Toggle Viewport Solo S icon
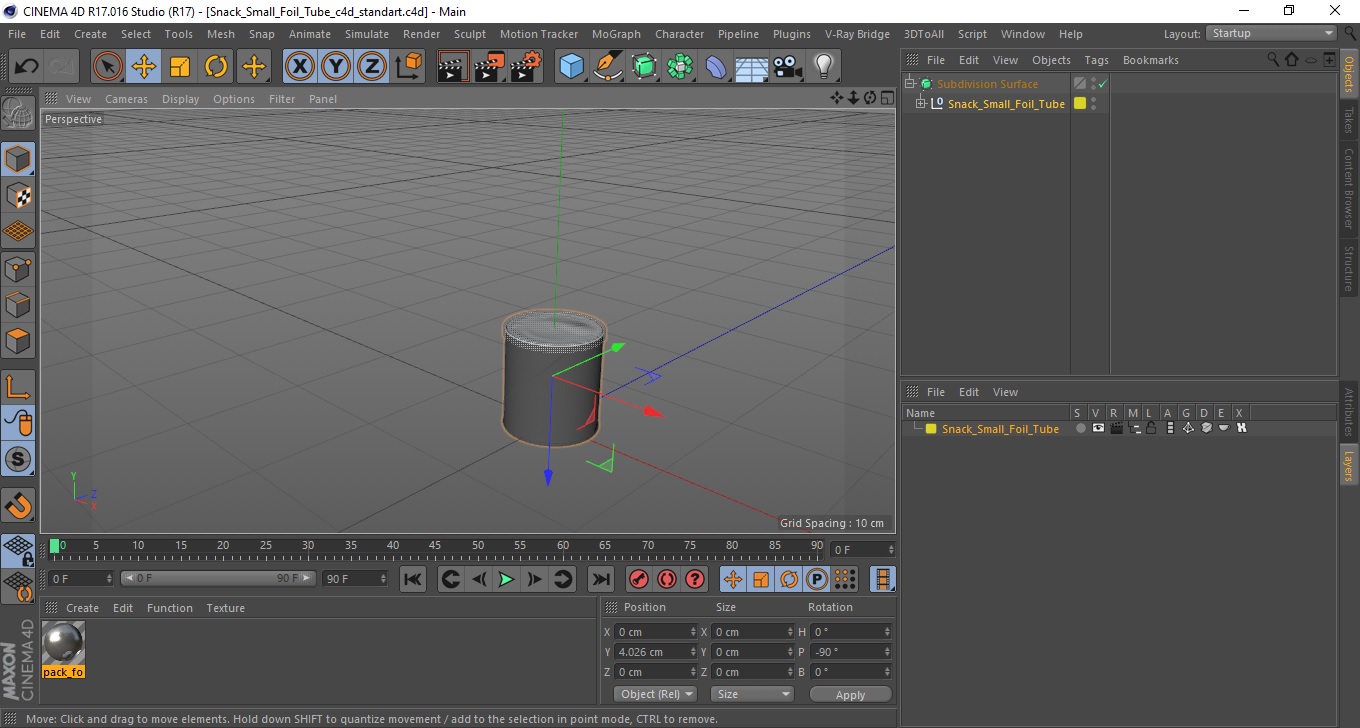 pos(18,460)
